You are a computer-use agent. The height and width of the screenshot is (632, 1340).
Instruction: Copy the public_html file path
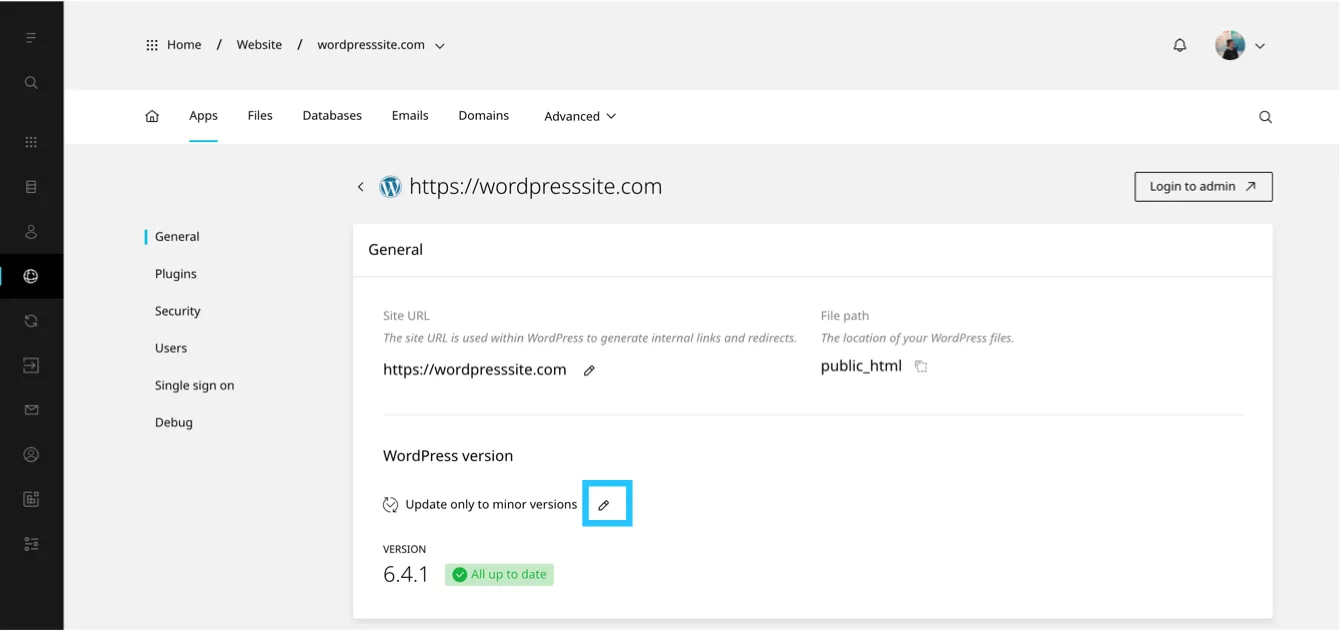pyautogui.click(x=921, y=367)
